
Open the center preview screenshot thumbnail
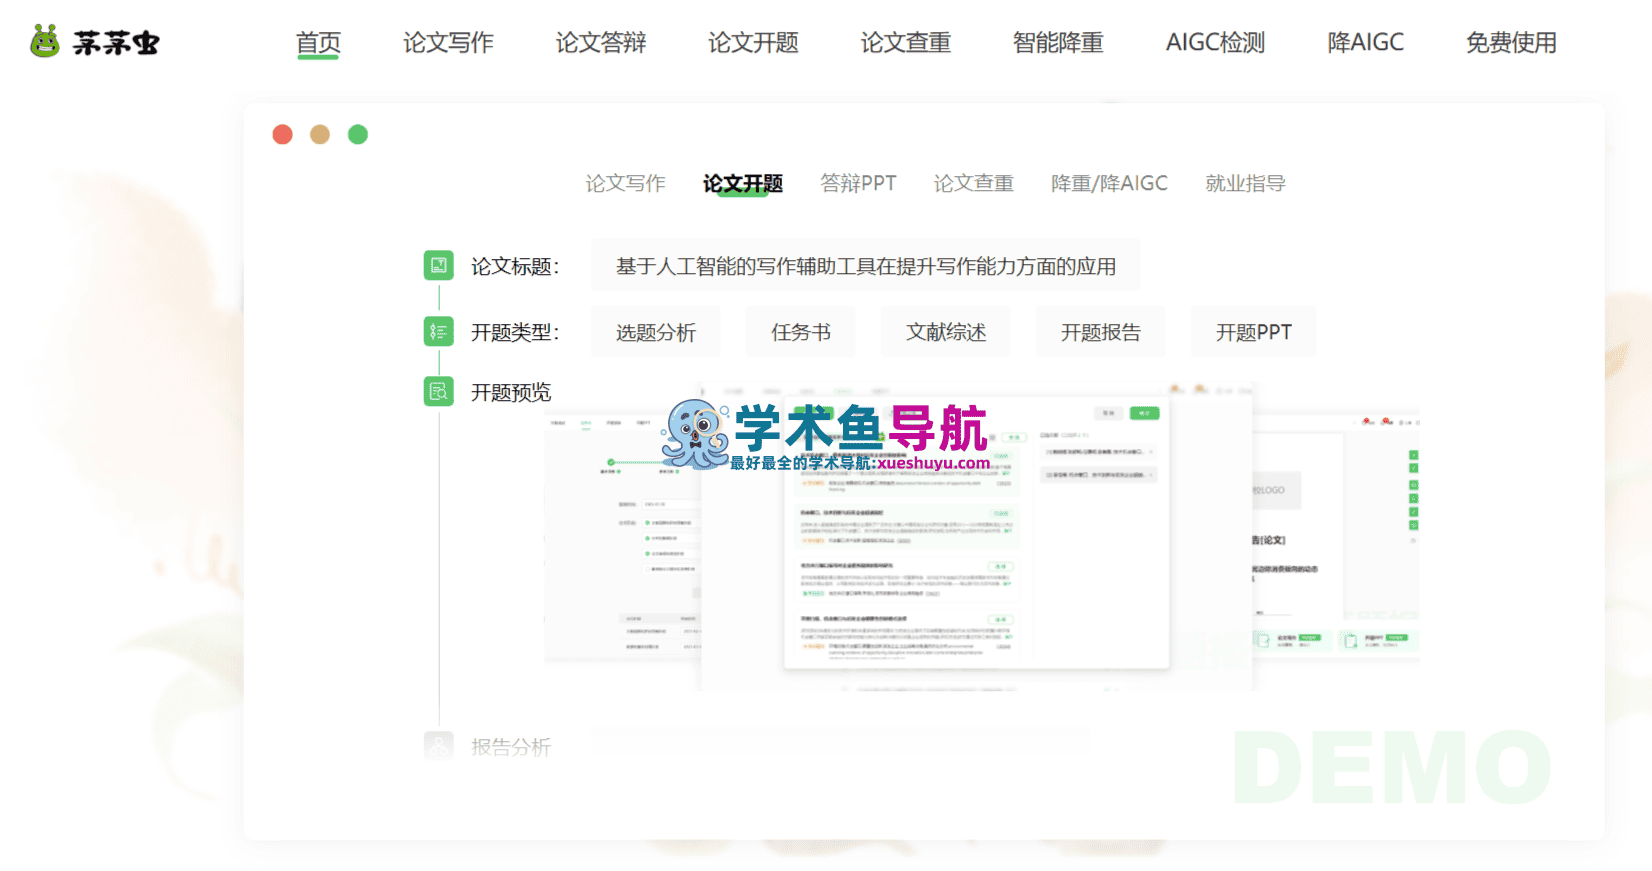[977, 536]
